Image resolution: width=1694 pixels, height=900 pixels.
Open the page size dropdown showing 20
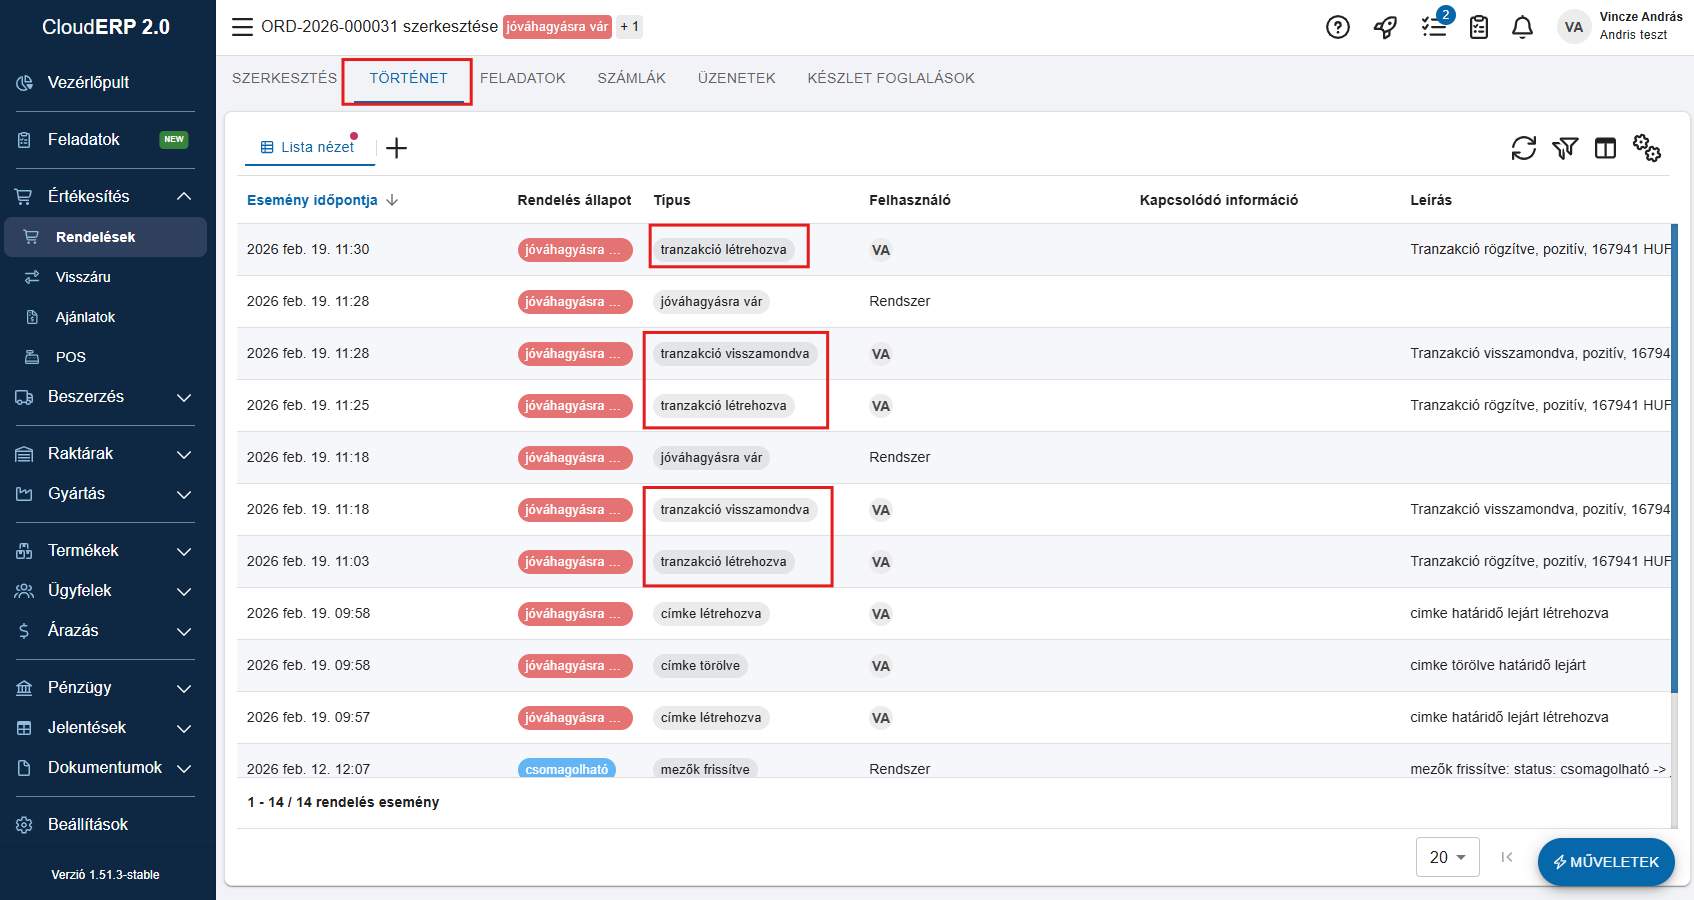(1447, 857)
